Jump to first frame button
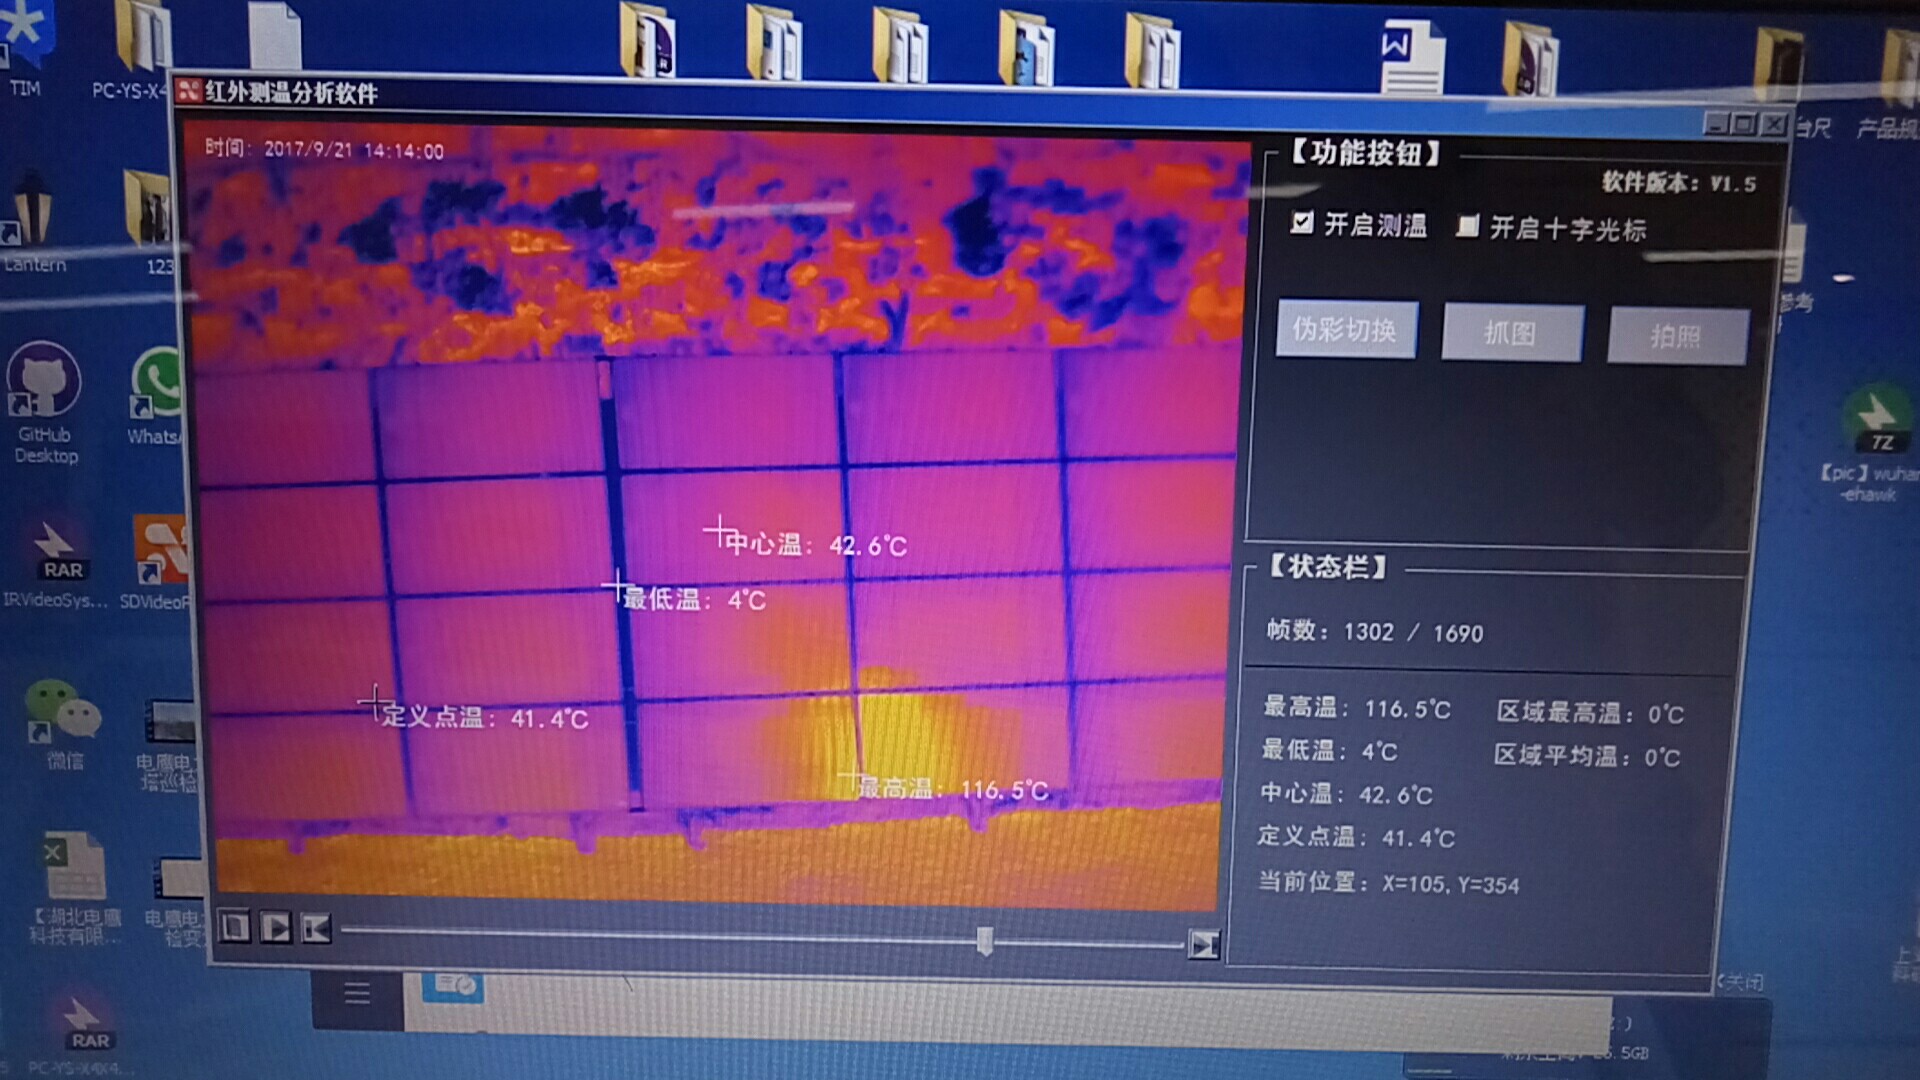Image resolution: width=1920 pixels, height=1080 pixels. point(316,929)
